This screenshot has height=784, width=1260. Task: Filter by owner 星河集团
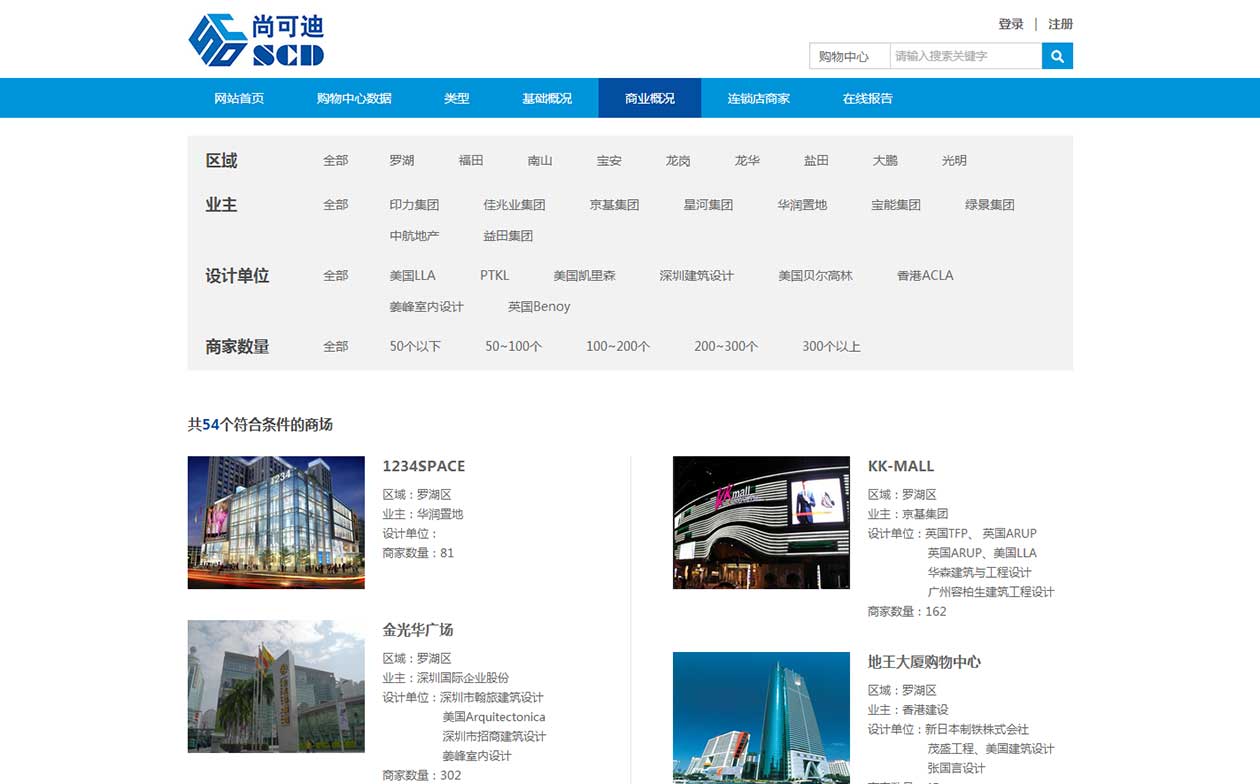click(708, 204)
